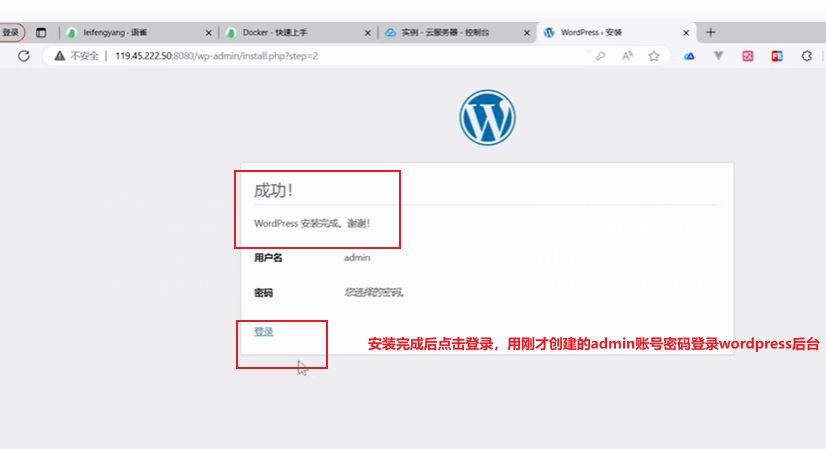This screenshot has height=449, width=826.
Task: Select the WordPress 安装 tab
Action: [615, 33]
